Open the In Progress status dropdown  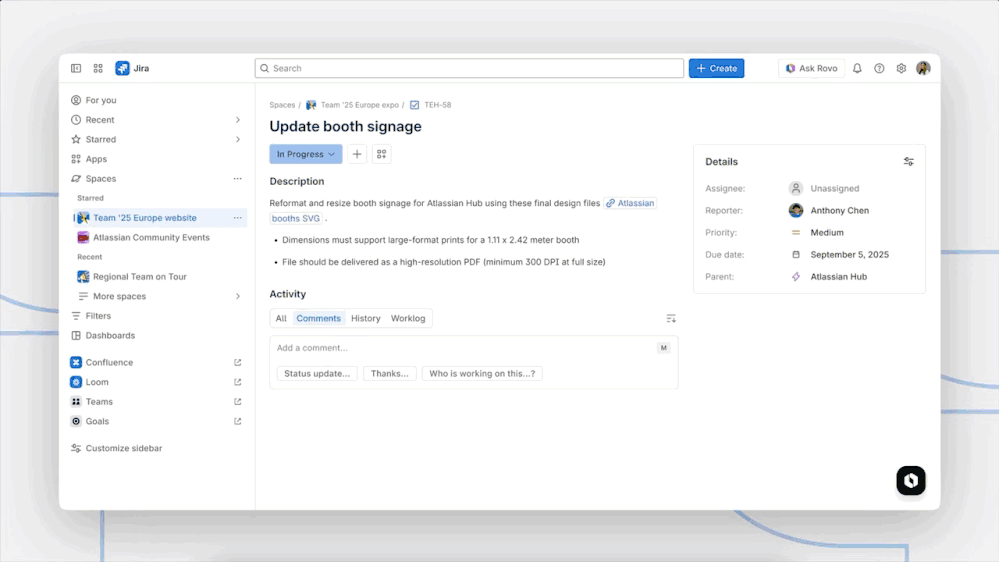pos(306,154)
